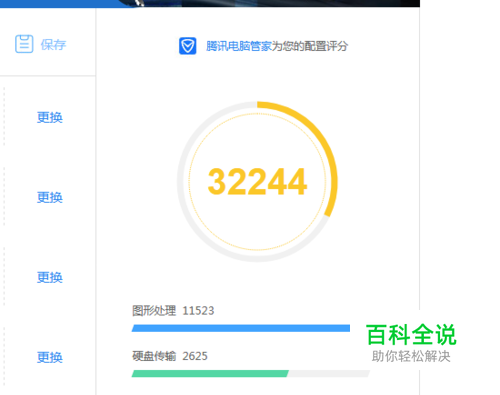
Task: Click the blue 图形处理 progress bar
Action: point(241,328)
